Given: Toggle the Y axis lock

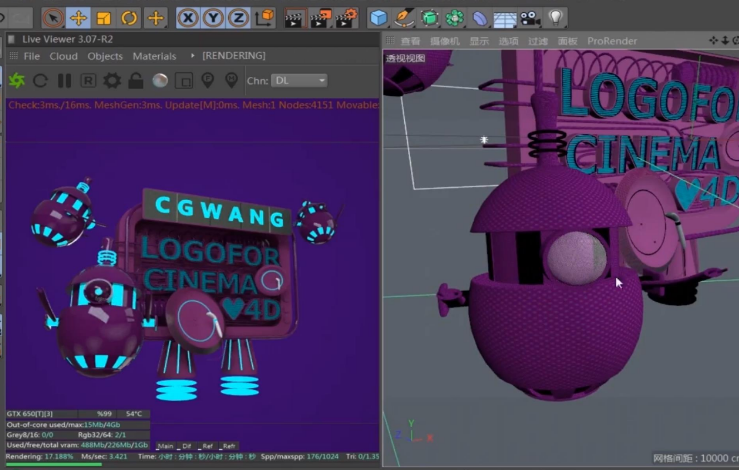Looking at the screenshot, I should click(x=212, y=17).
